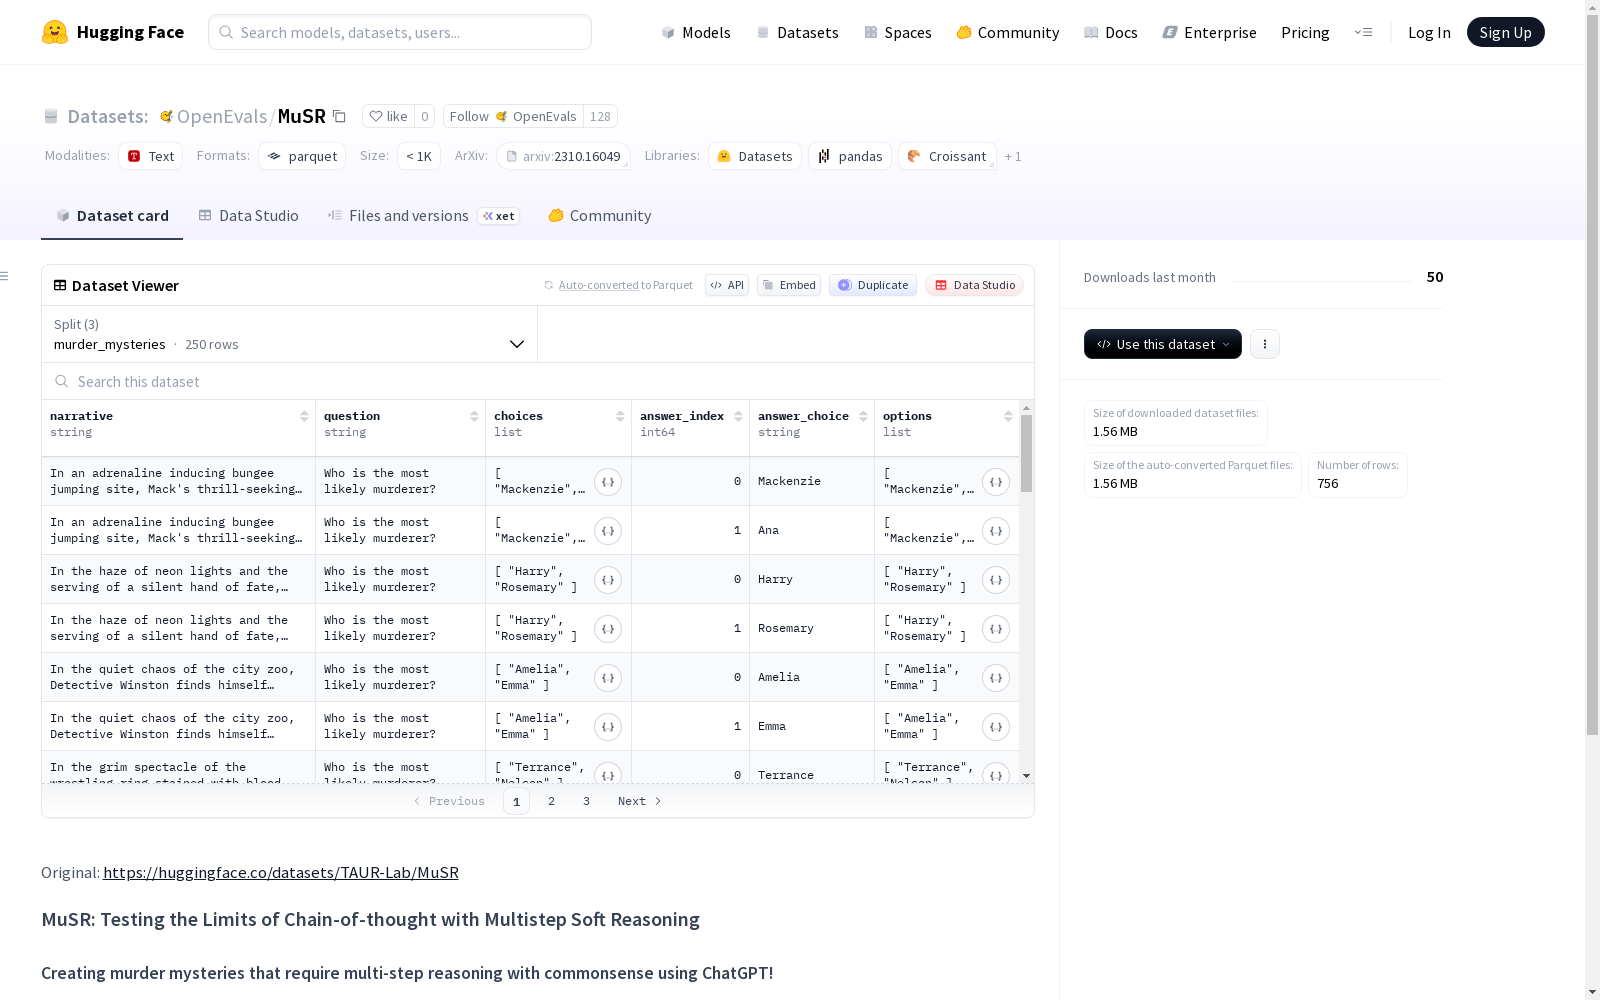Expand JSON for choices in the answer Rosemary row

point(608,629)
